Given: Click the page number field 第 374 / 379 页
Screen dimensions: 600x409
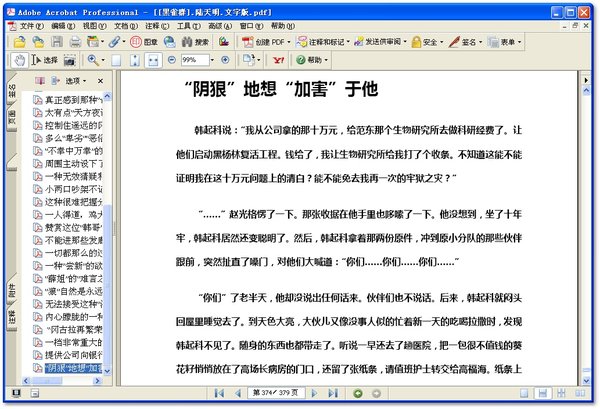Looking at the screenshot, I should [276, 393].
